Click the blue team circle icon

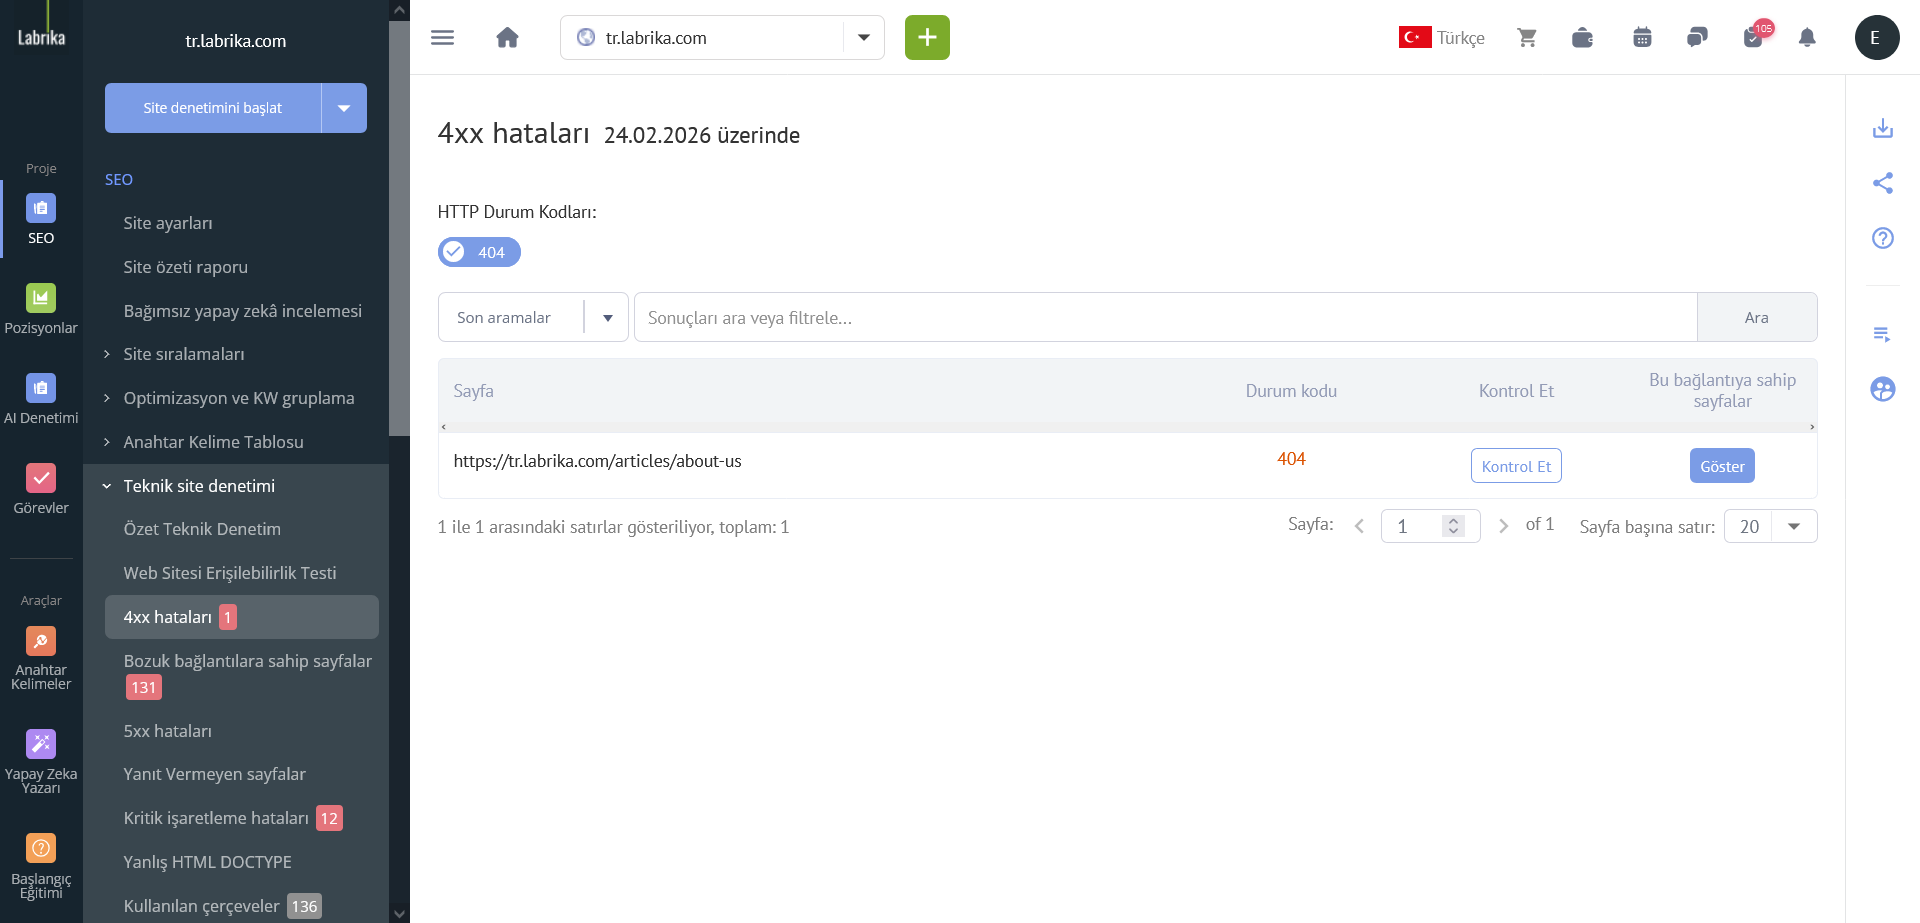(1883, 389)
